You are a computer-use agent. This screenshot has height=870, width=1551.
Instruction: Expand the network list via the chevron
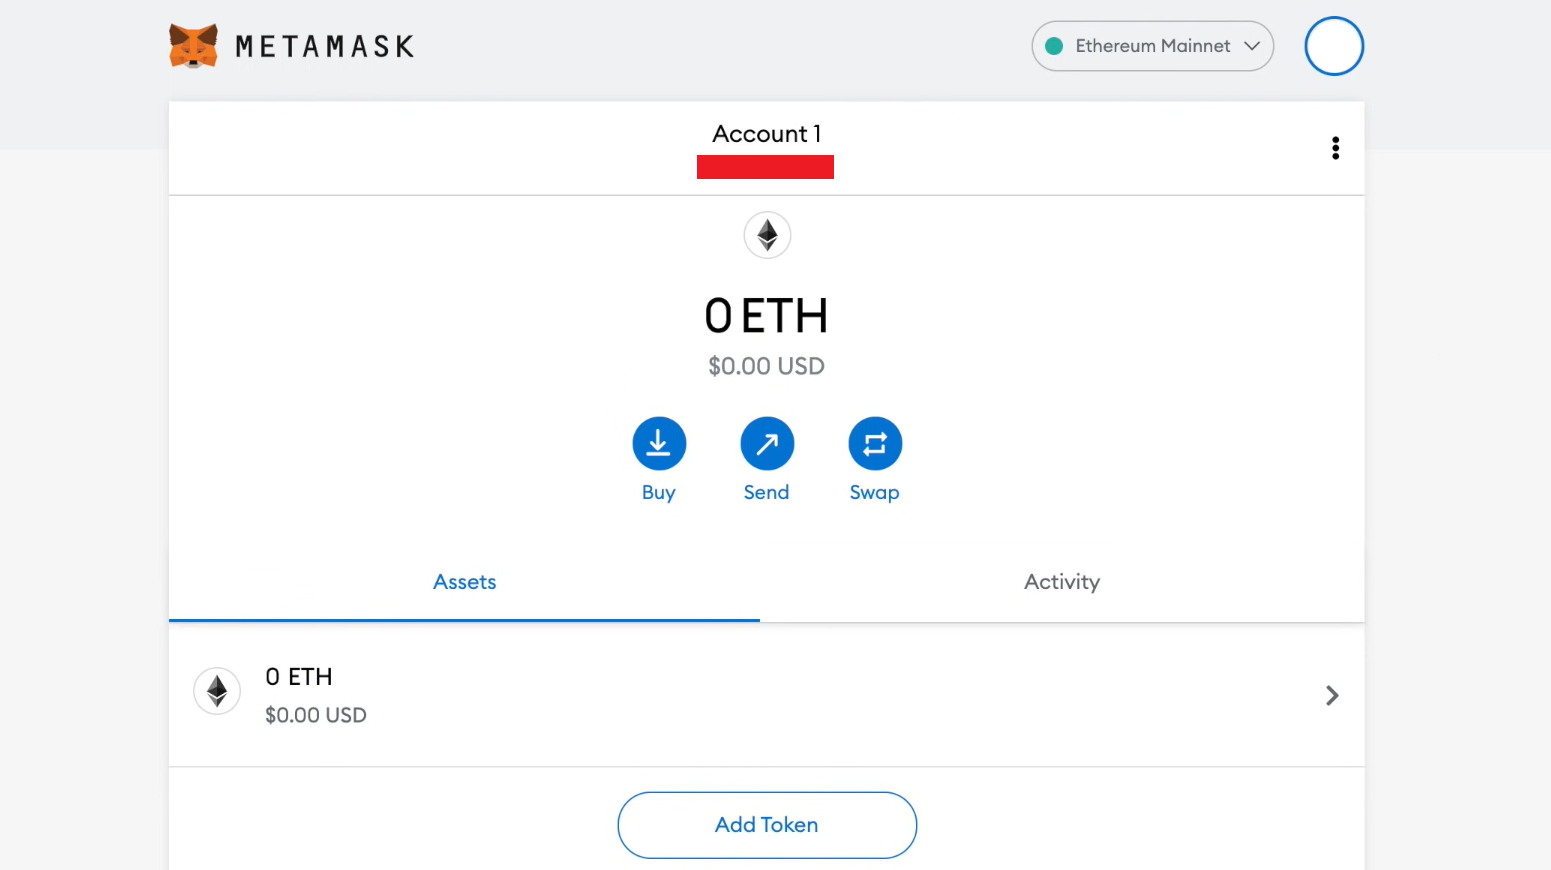[x=1252, y=46]
